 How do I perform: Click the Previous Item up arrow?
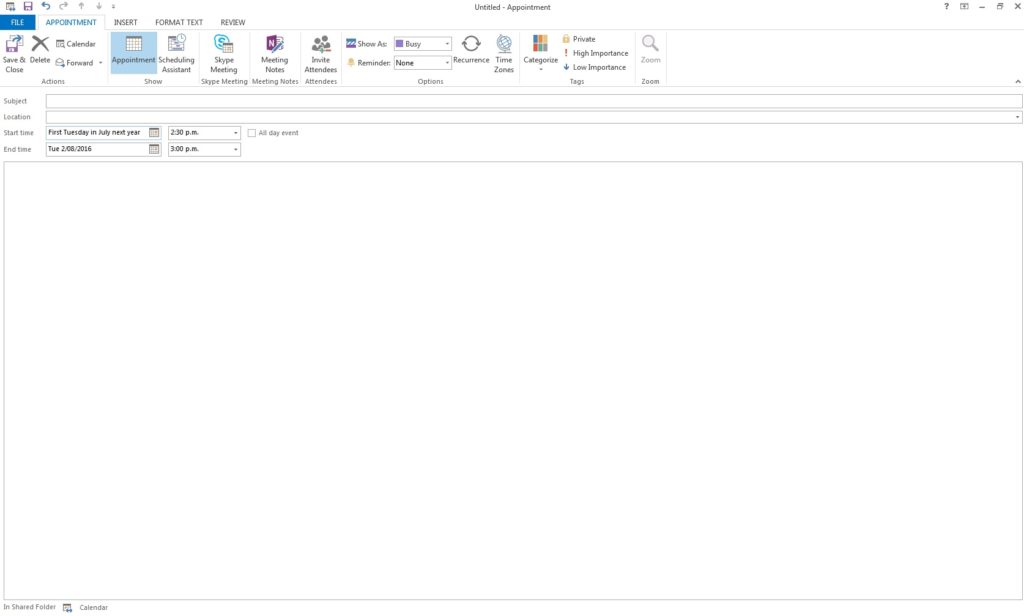coord(82,7)
